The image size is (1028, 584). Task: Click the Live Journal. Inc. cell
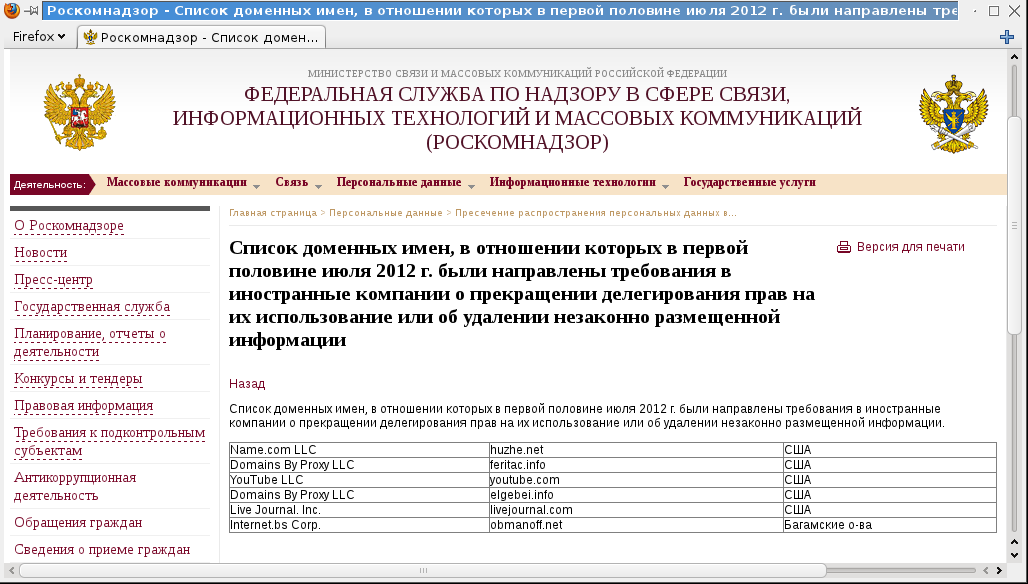[x=359, y=510]
